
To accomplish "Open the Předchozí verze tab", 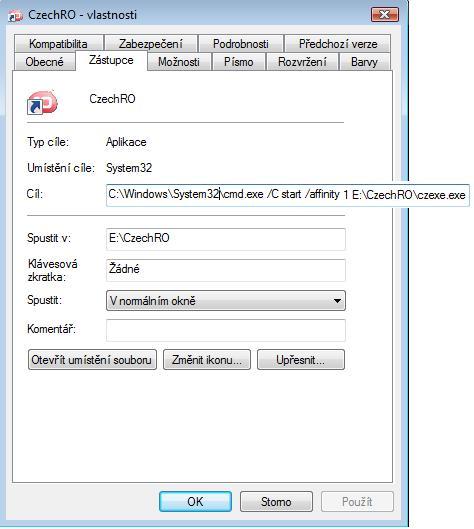I will pos(338,44).
